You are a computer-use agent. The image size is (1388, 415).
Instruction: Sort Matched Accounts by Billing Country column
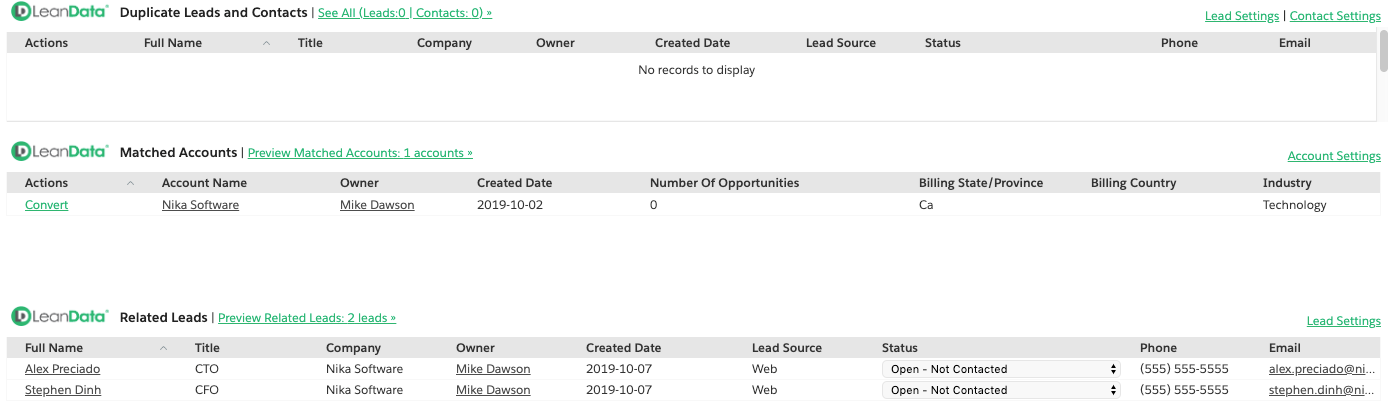[1133, 183]
